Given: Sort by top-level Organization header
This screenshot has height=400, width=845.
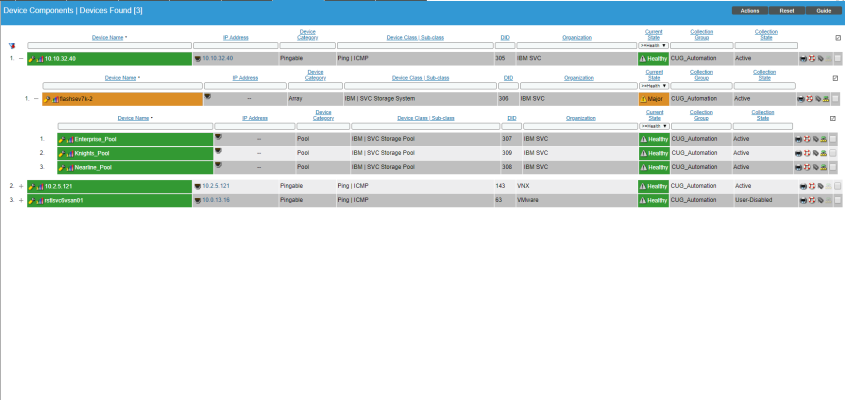Looking at the screenshot, I should click(x=577, y=38).
